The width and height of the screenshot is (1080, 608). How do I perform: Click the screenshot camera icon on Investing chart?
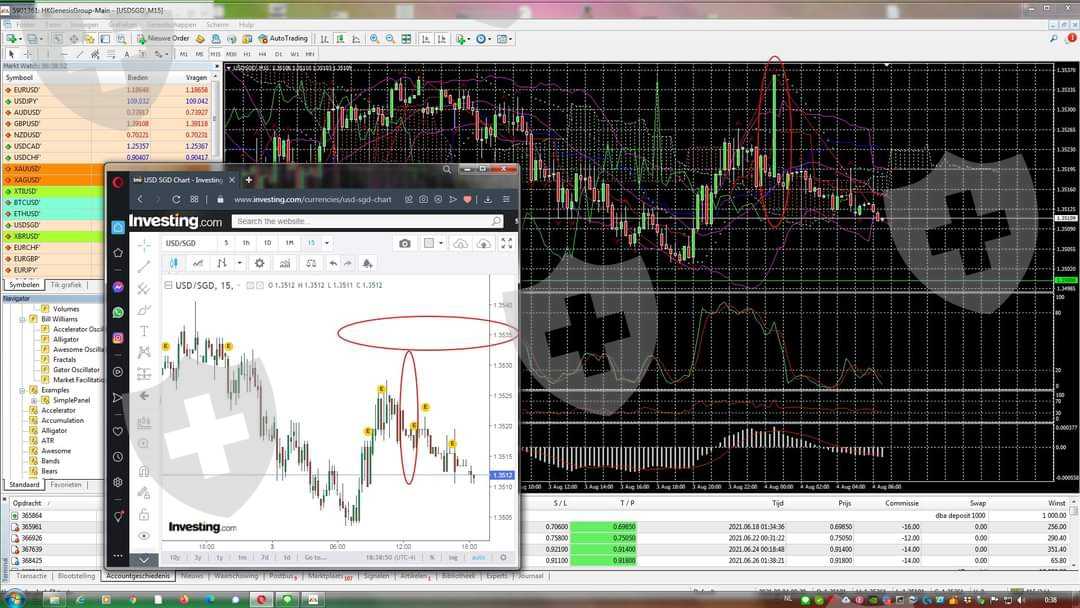tap(405, 243)
